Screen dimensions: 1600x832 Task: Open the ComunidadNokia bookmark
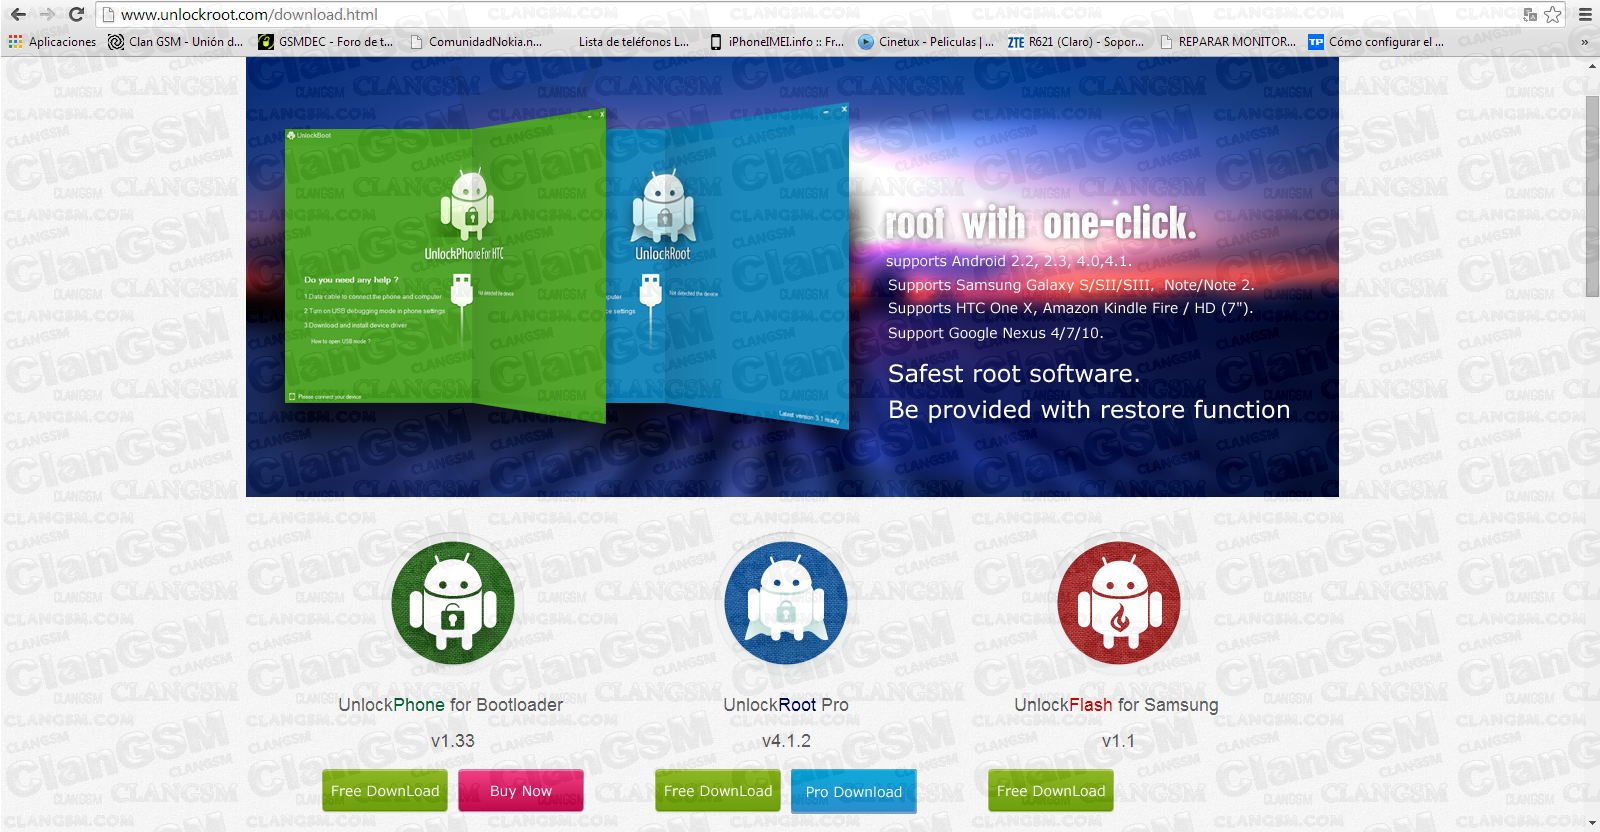(x=476, y=42)
